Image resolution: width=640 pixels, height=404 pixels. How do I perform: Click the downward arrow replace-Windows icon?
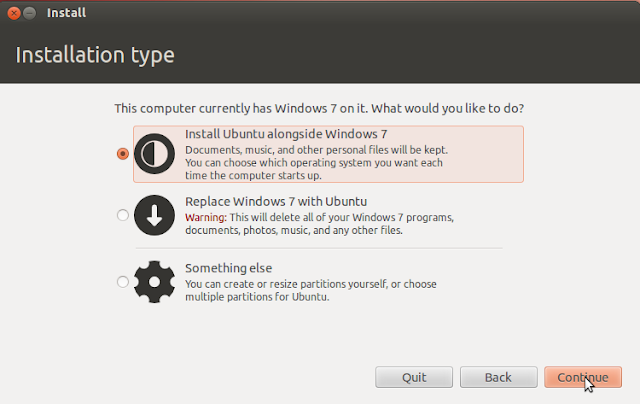154,215
